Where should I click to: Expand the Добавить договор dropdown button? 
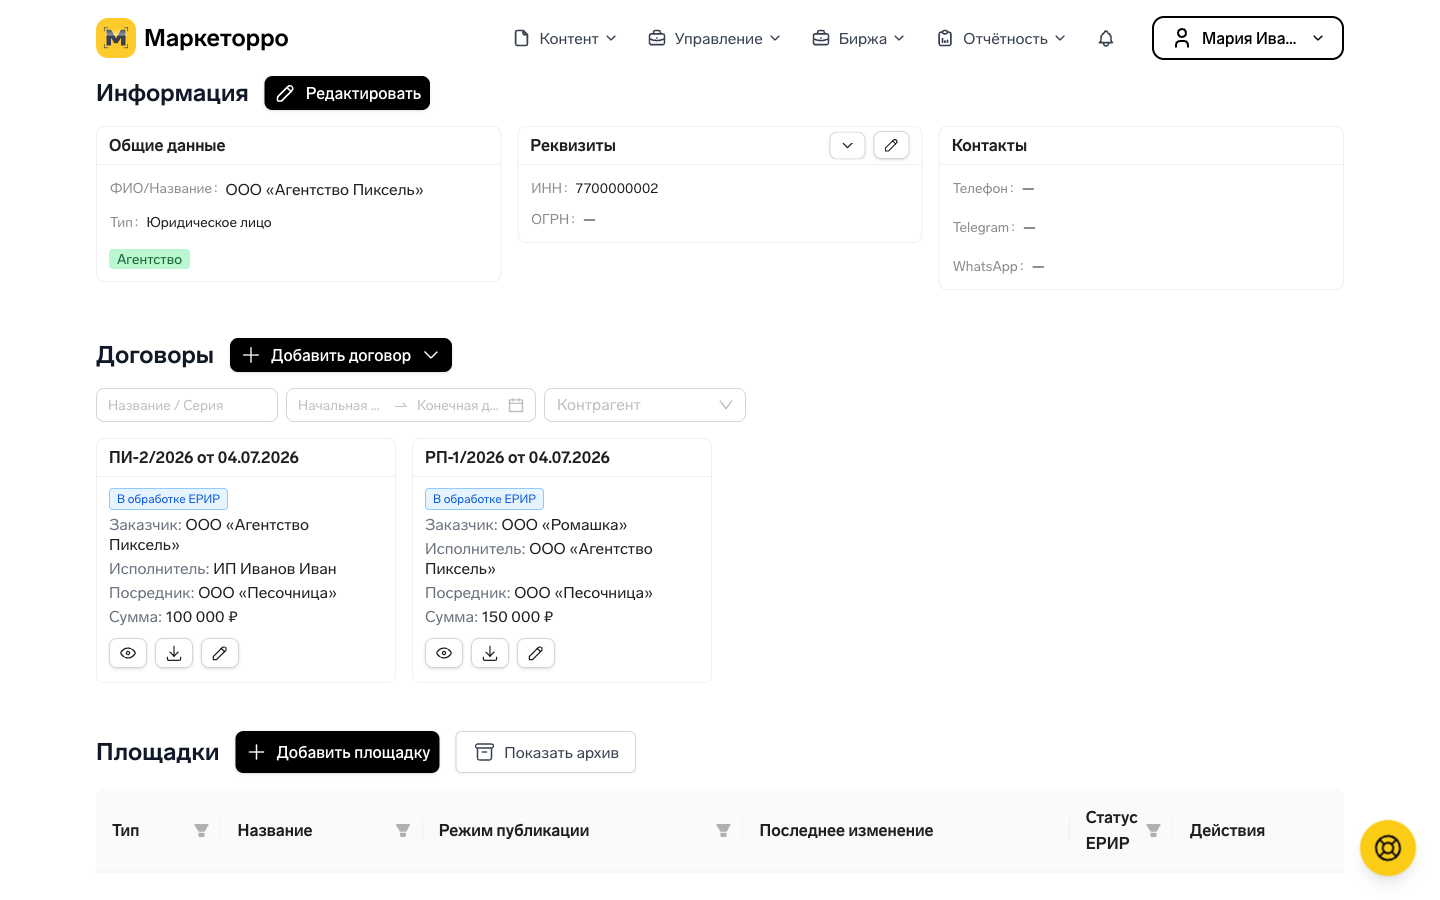341,355
